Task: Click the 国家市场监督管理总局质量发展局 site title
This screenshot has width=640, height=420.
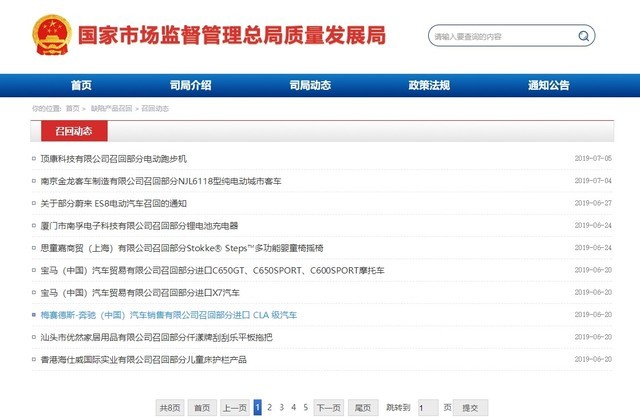Action: (x=232, y=36)
